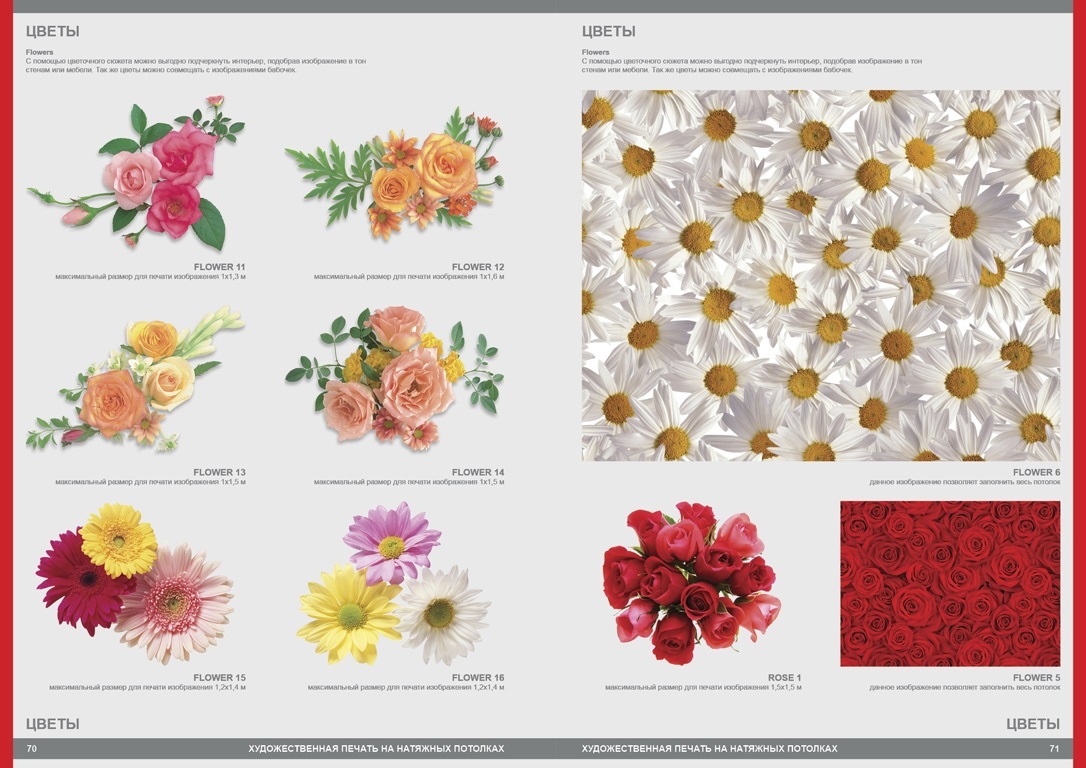1086x768 pixels.
Task: Click page number 71 in footer
Action: [1053, 748]
